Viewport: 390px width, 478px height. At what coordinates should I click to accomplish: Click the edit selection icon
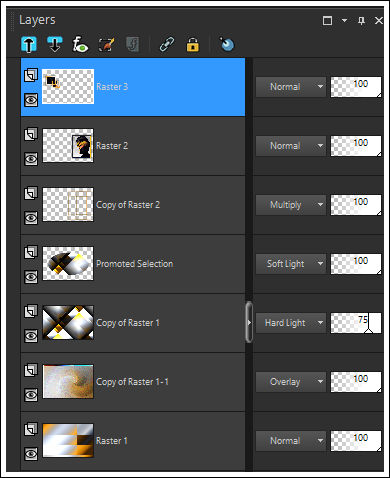[107, 44]
